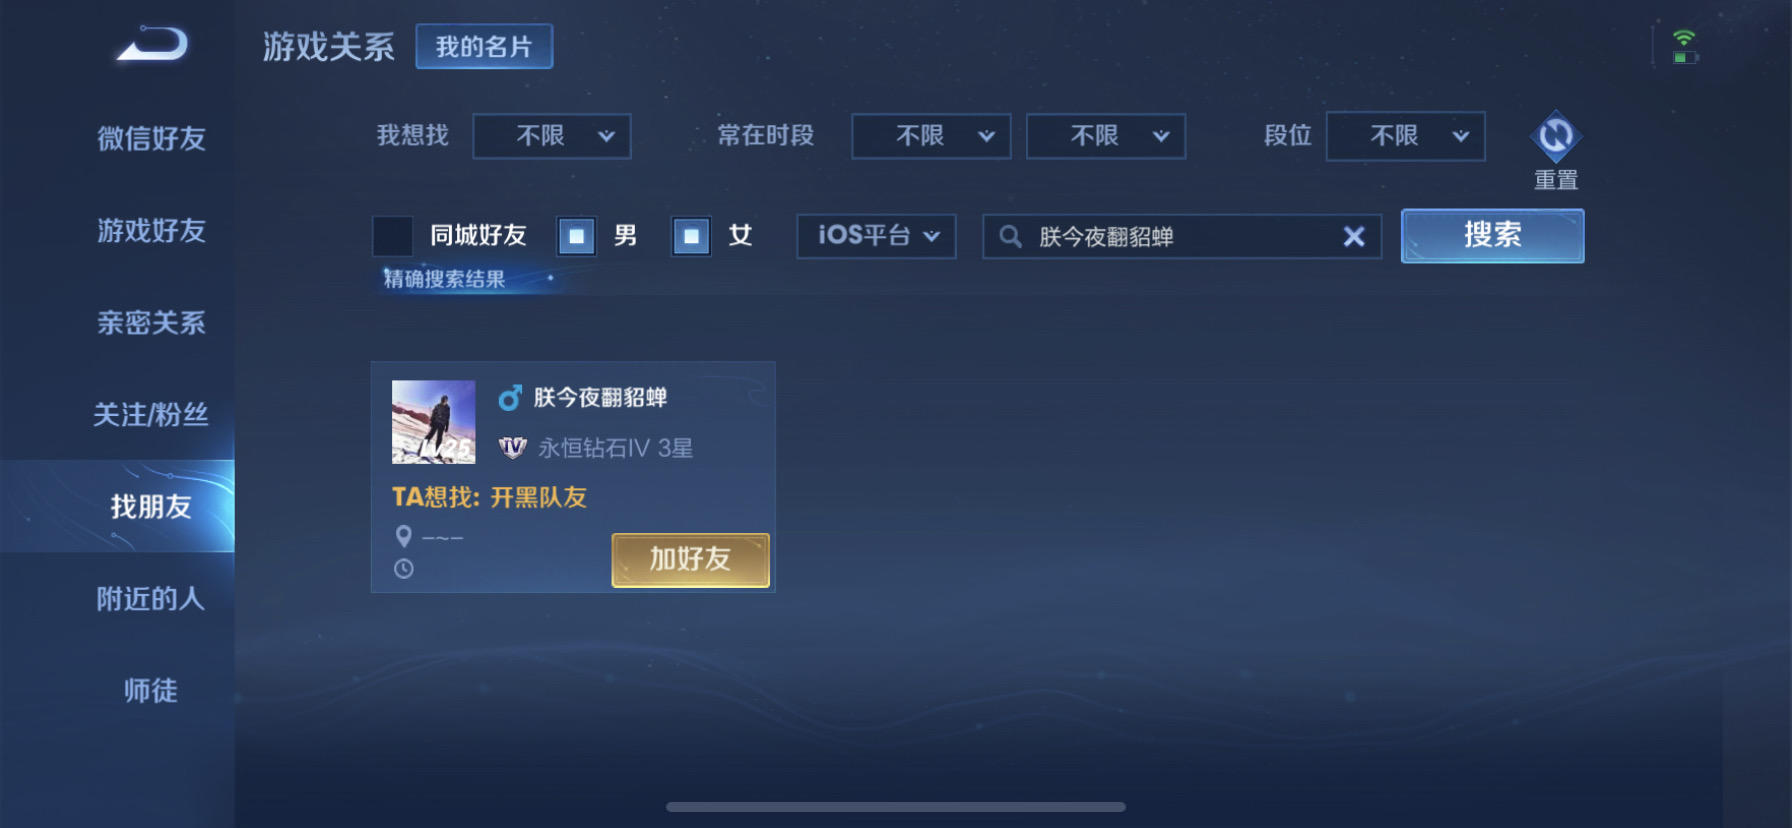
Task: Open the first 常在时段 dropdown
Action: [x=931, y=136]
